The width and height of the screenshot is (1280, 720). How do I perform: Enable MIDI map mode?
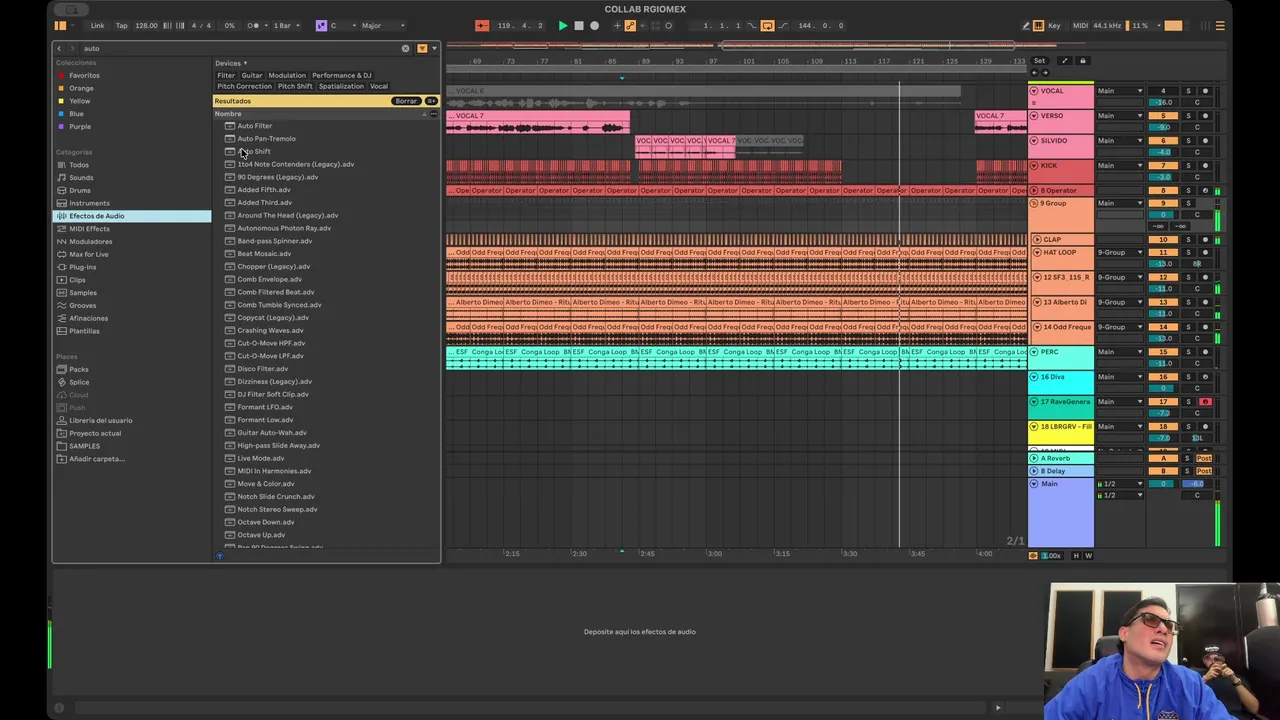coord(1080,25)
